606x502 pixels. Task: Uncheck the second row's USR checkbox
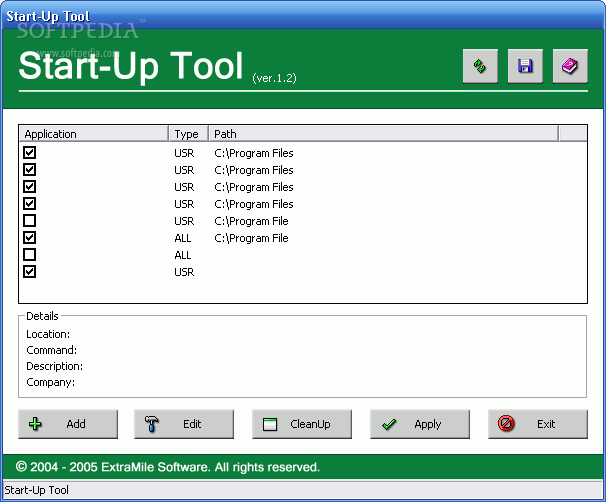click(x=30, y=170)
